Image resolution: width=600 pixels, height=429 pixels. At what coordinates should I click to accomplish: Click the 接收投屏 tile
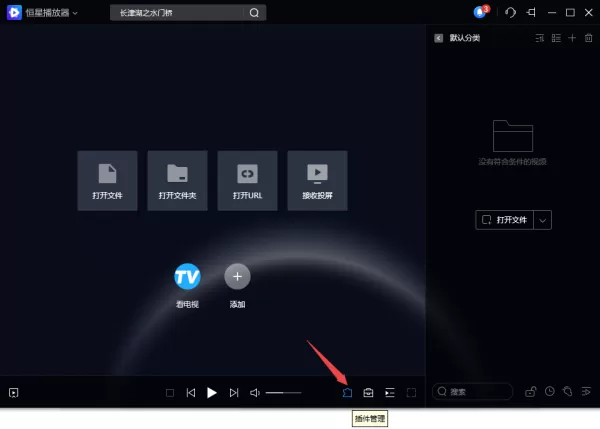point(318,181)
